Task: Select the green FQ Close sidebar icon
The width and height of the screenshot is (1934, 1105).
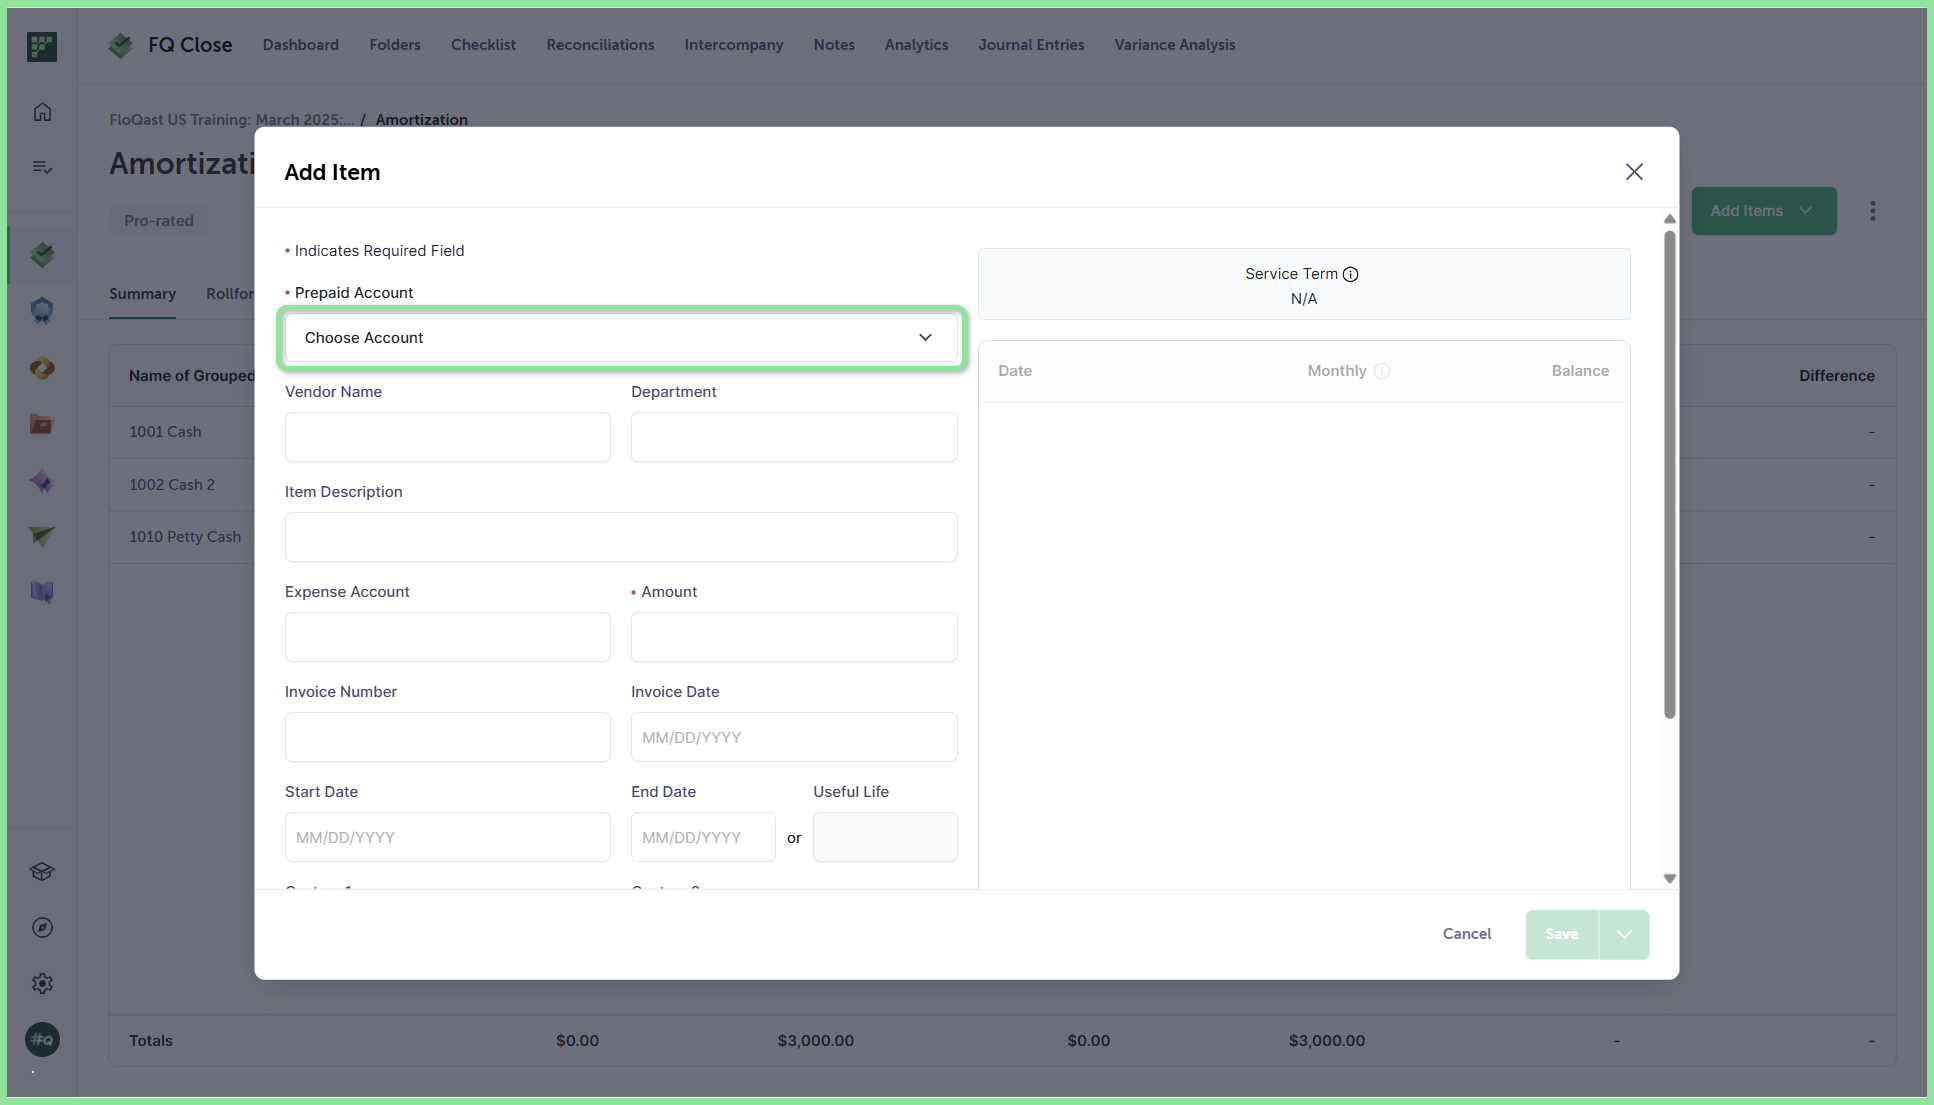Action: coord(42,254)
